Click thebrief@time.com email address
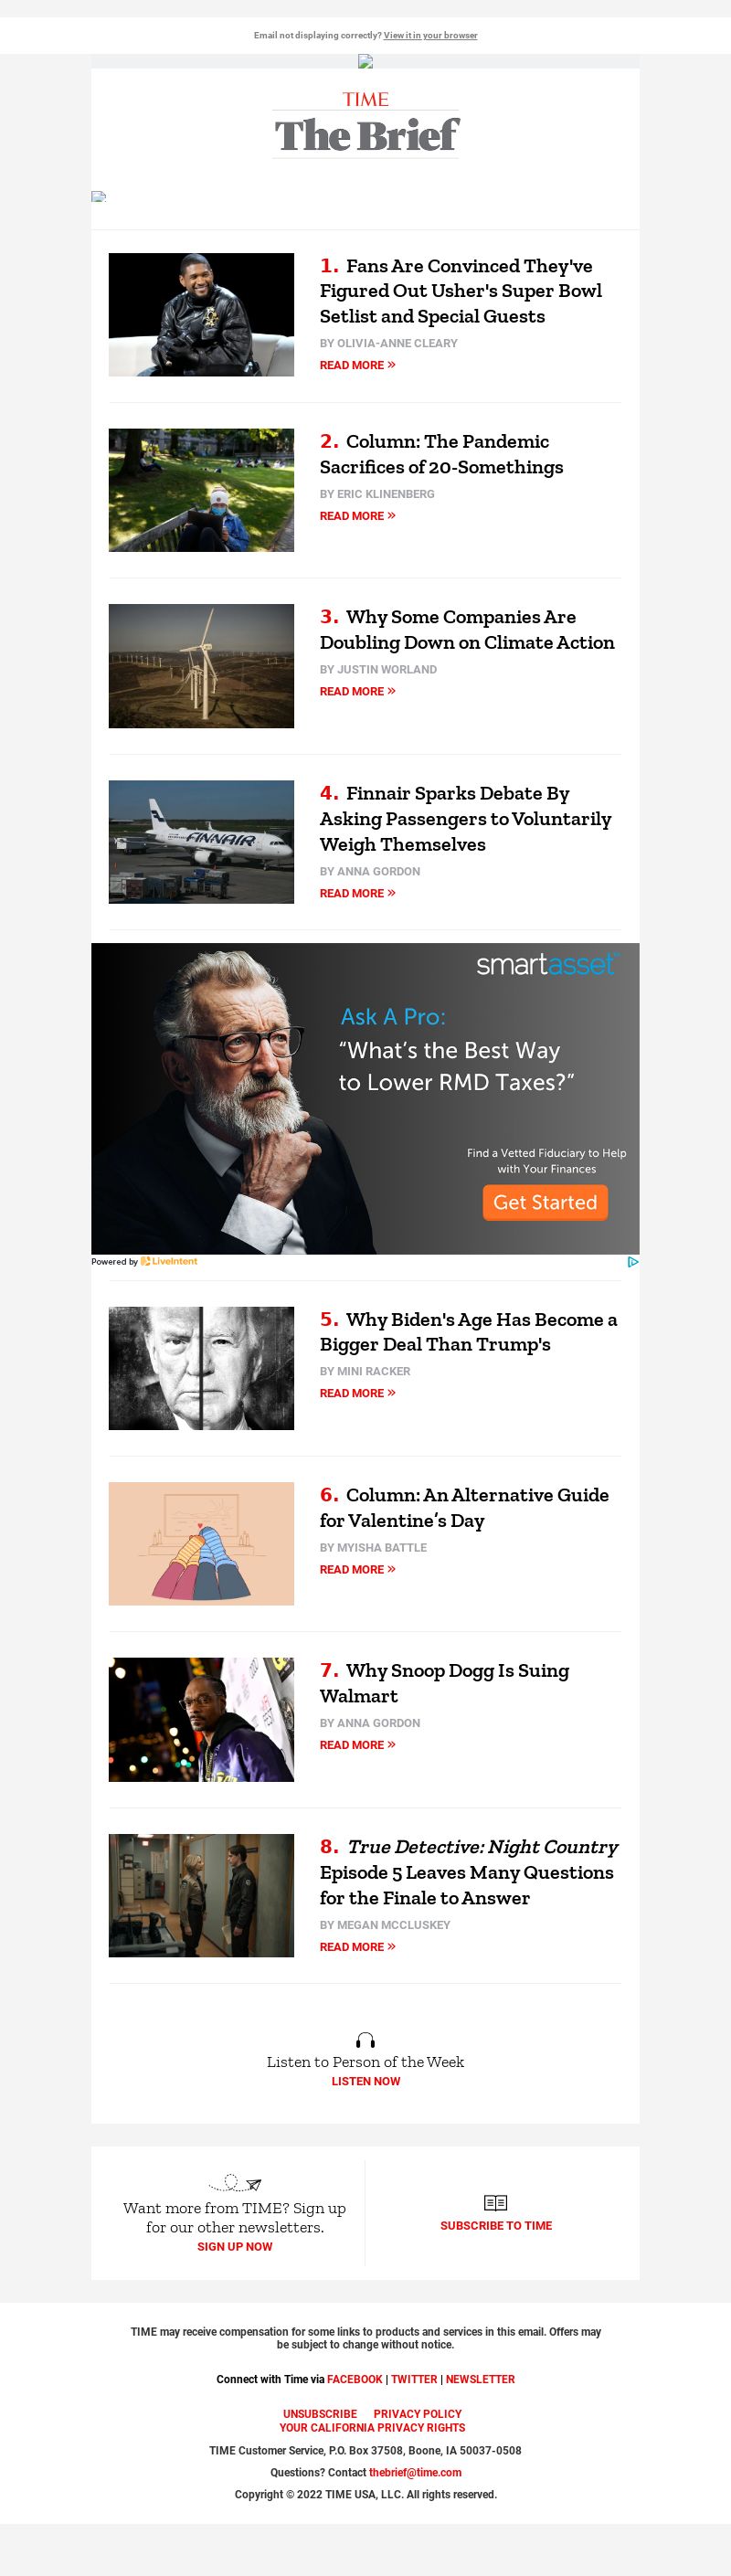Viewport: 731px width, 2576px height. 415,2472
